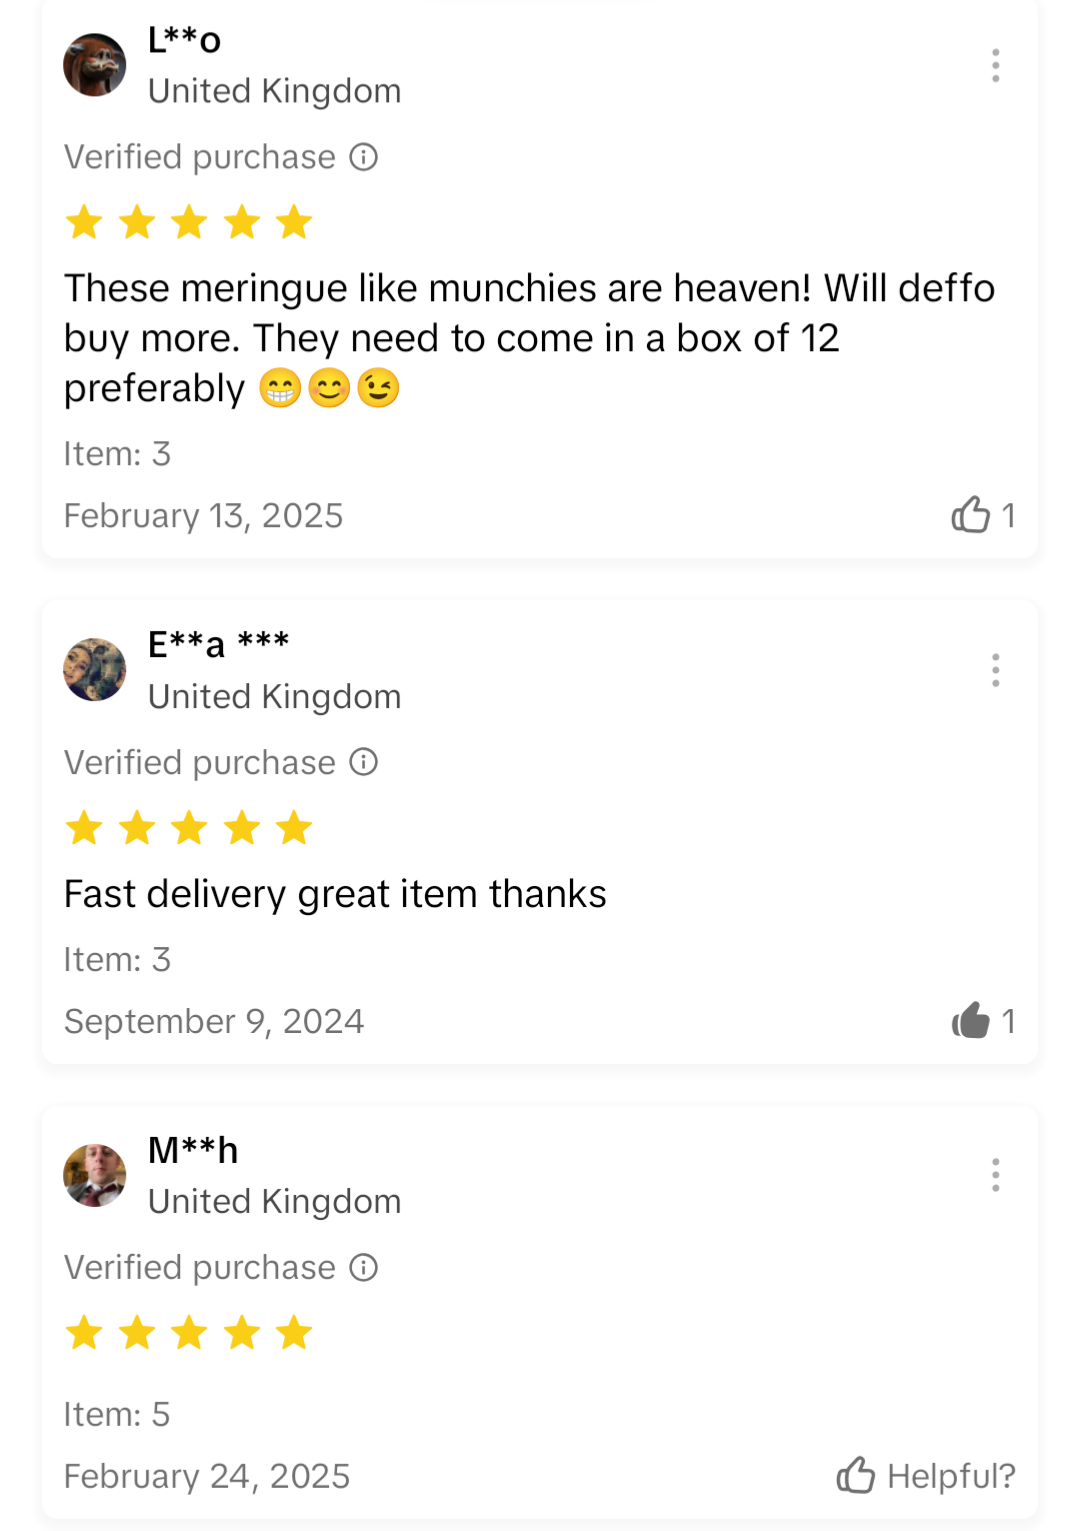Click info icon beside M**h's Verified purchase

[x=364, y=1268]
